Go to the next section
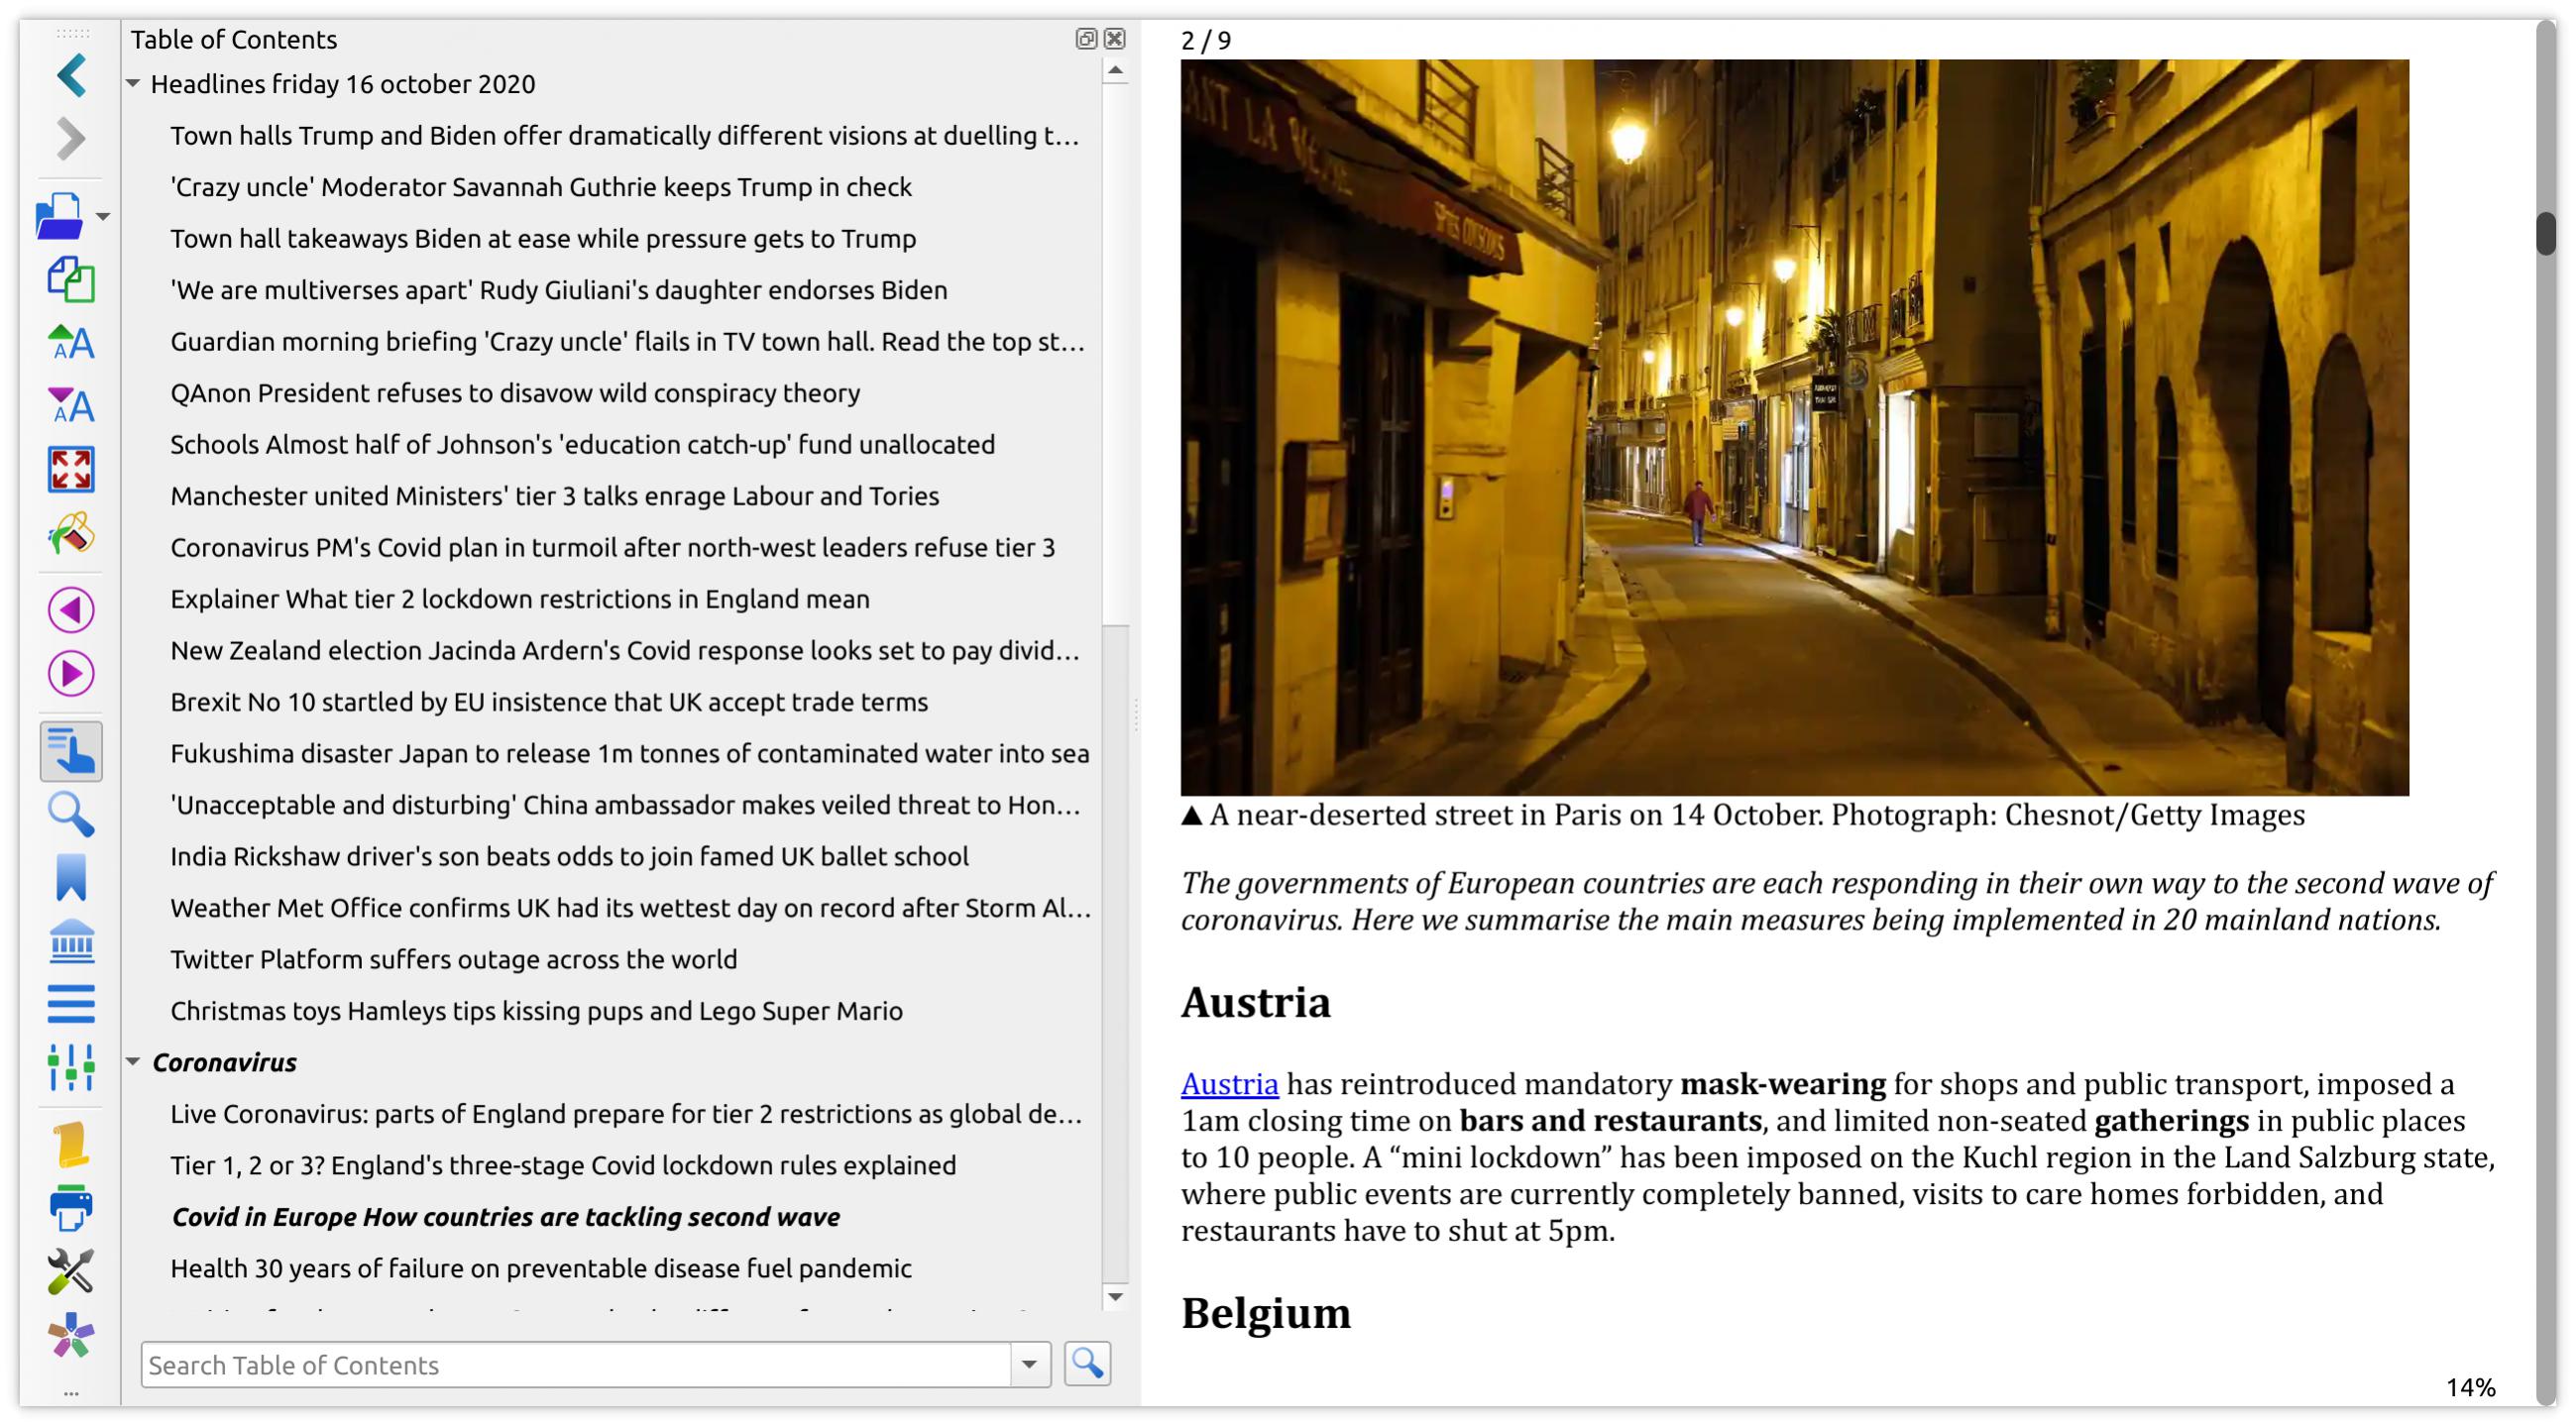The width and height of the screenshot is (2576, 1426). pos(71,673)
